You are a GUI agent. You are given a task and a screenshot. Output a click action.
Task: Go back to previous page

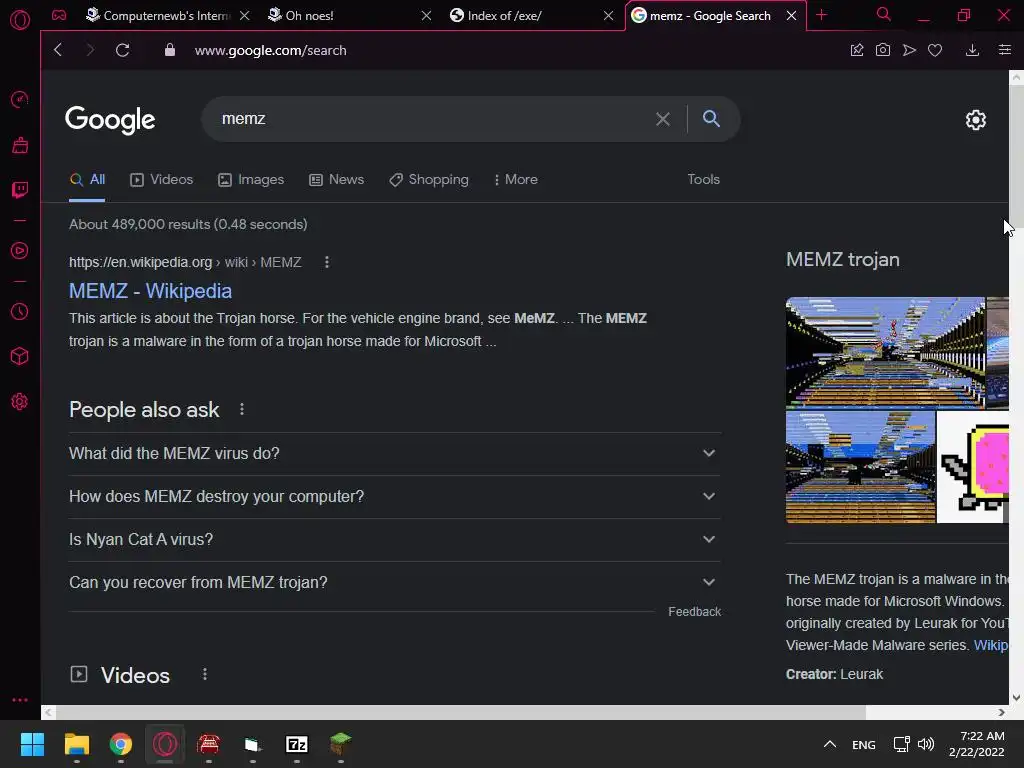point(58,50)
